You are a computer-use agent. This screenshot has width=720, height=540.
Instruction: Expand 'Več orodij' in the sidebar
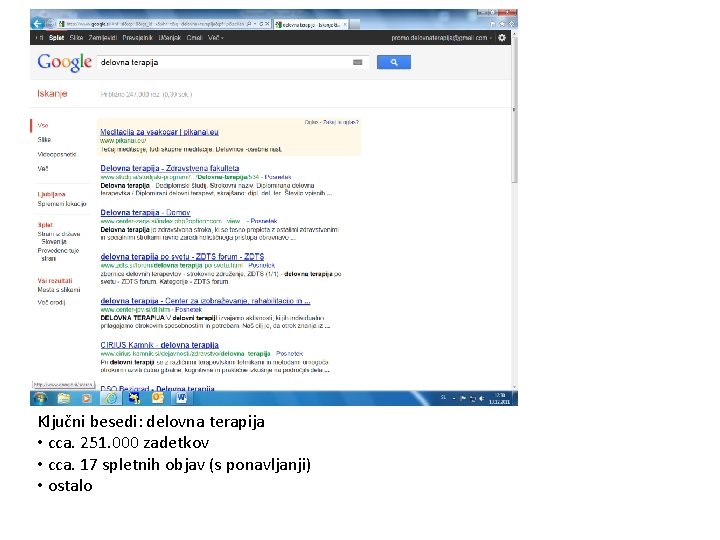(51, 303)
